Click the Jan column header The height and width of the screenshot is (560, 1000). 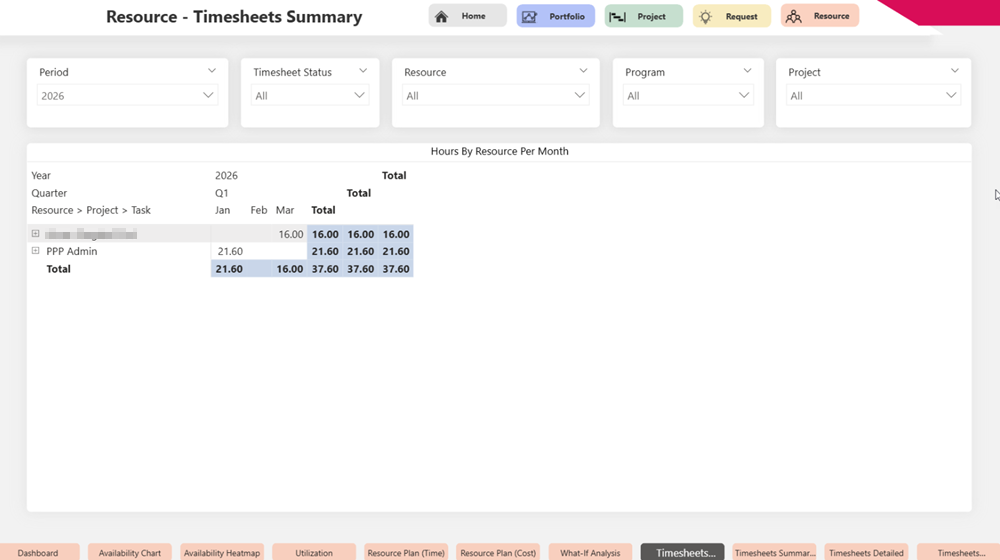(x=223, y=210)
